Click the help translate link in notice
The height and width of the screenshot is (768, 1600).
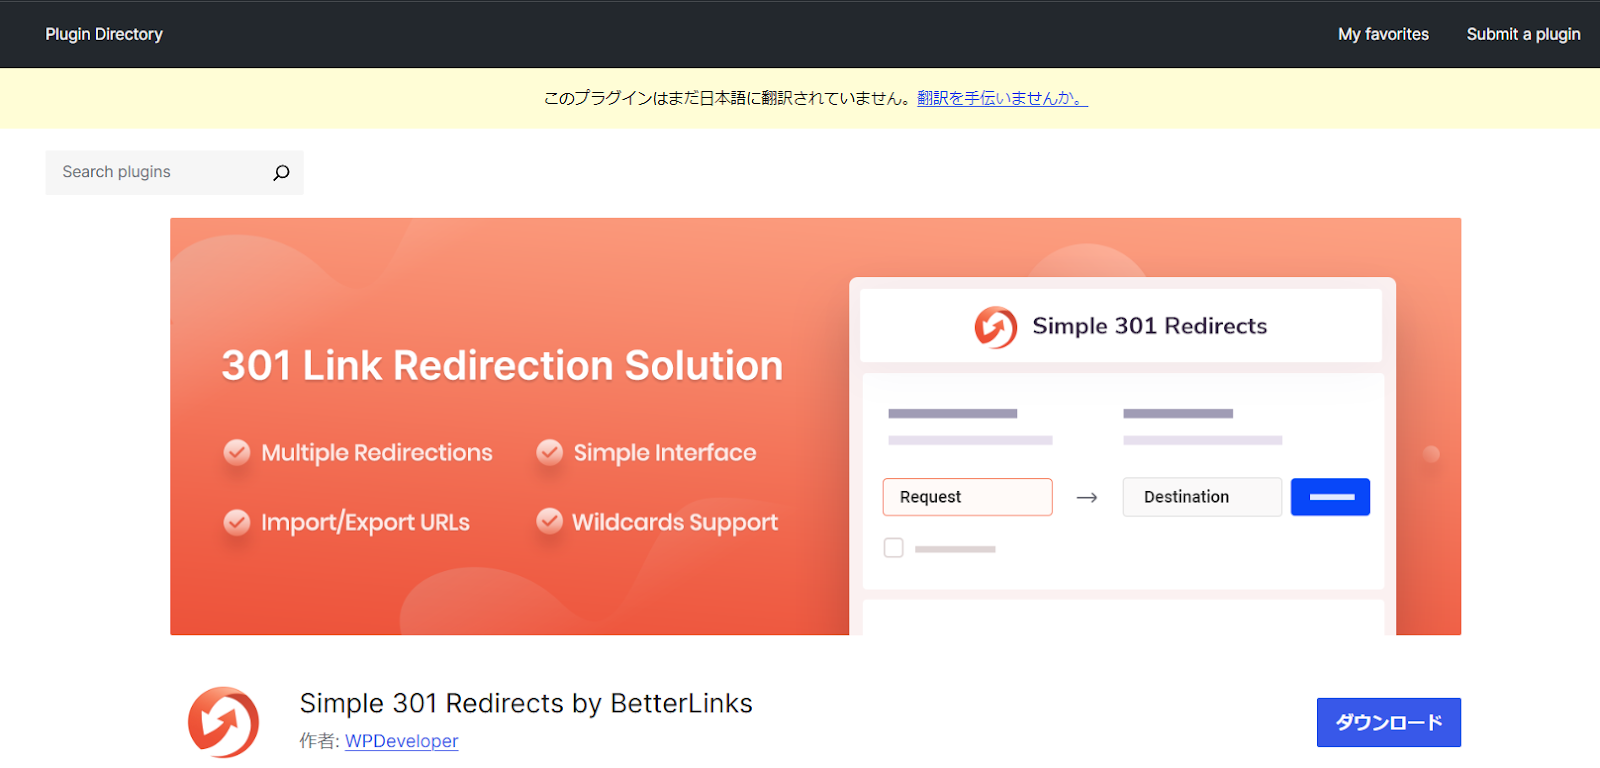1002,98
